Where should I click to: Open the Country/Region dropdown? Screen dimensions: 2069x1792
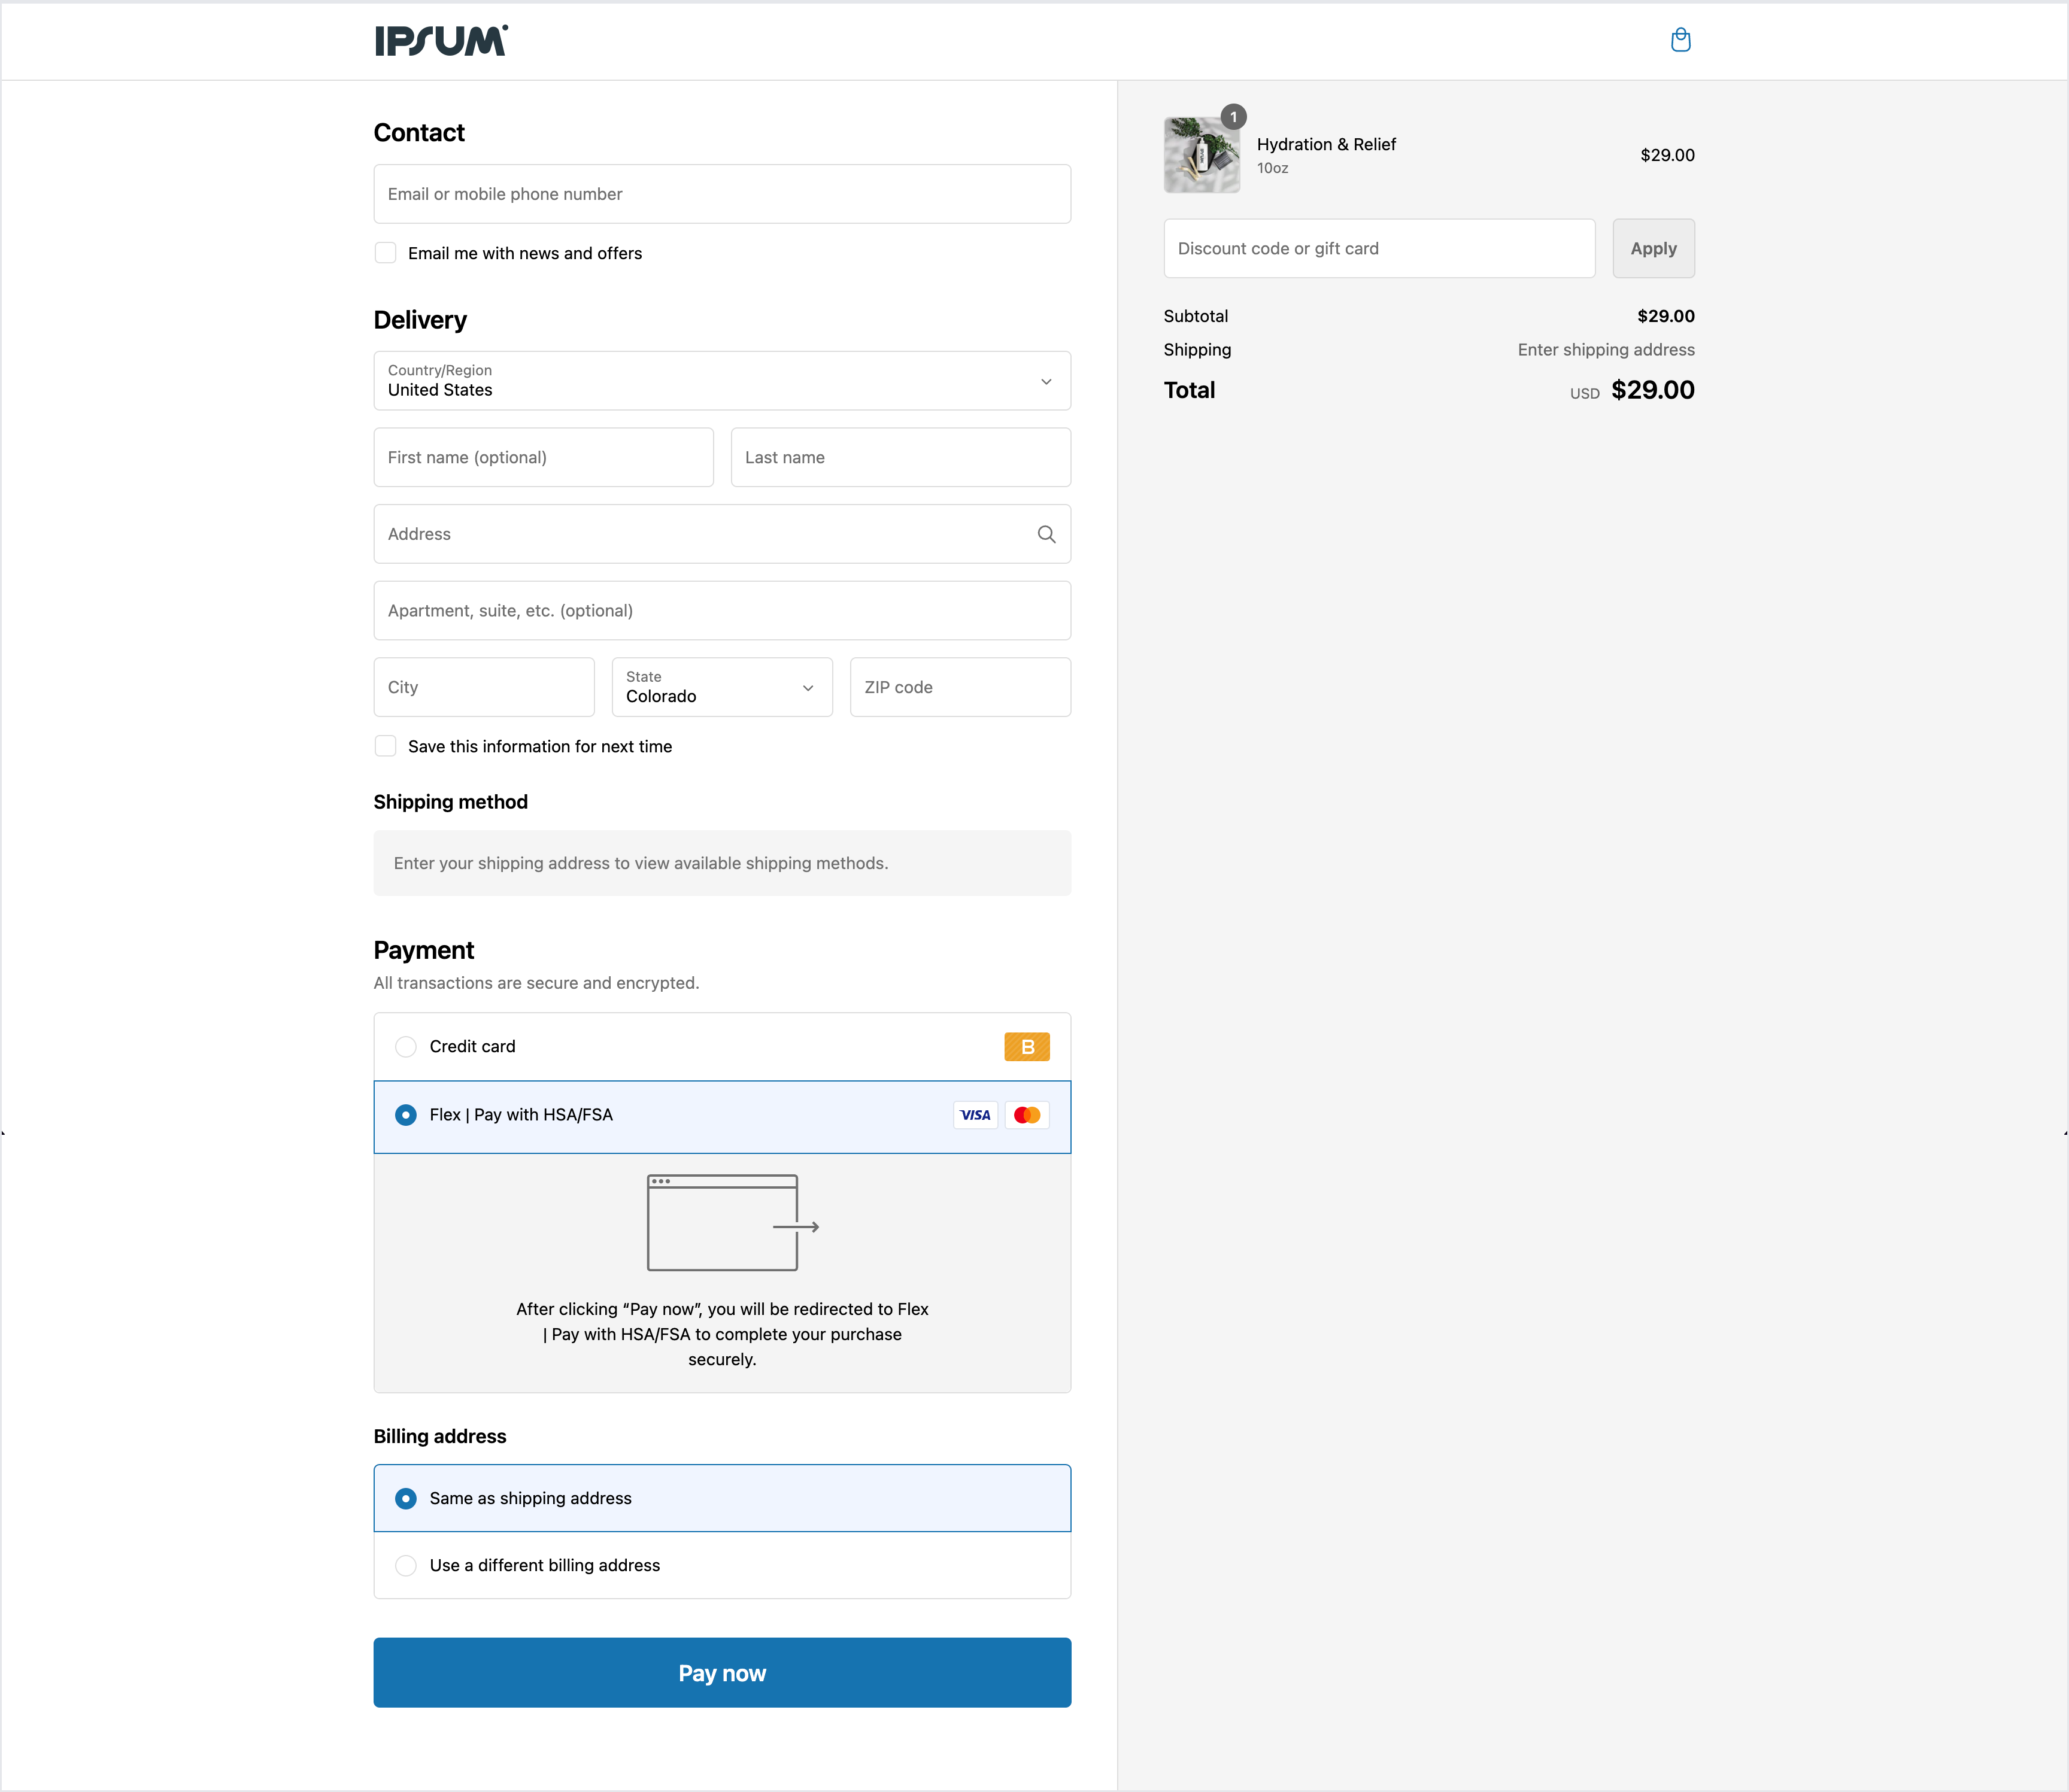point(721,381)
